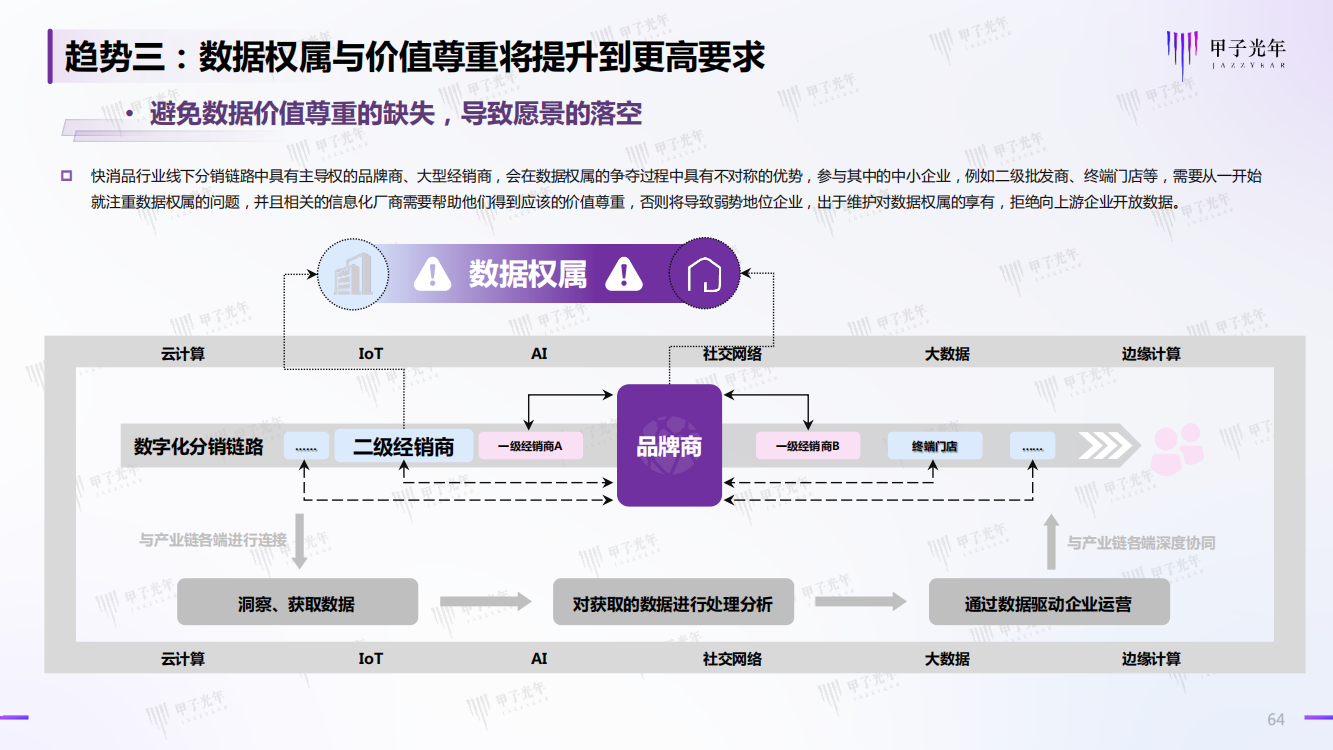Image resolution: width=1333 pixels, height=750 pixels.
Task: Click the gray arrow after 洞察、获取数据
Action: pyautogui.click(x=486, y=601)
